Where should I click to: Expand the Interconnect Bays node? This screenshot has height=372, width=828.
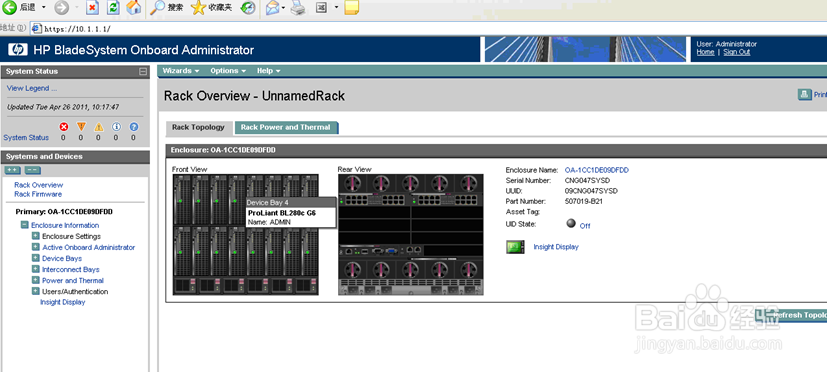point(35,269)
